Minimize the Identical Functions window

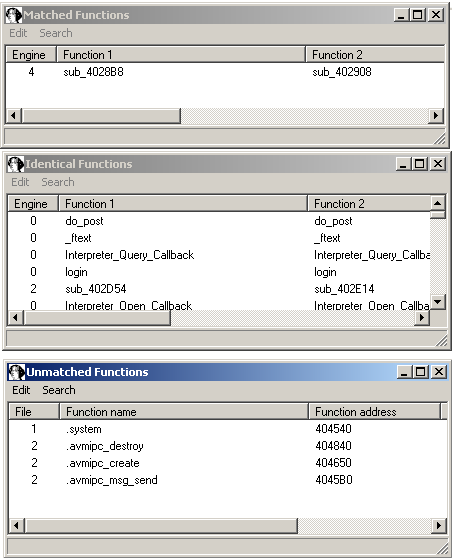click(x=403, y=164)
